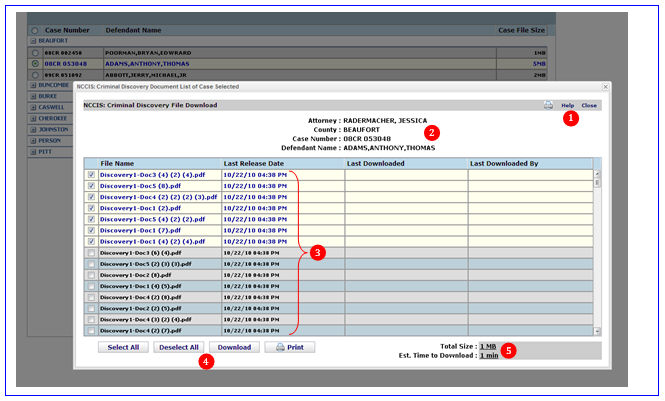
Task: Click radio button in Case Number header
Action: coord(35,31)
